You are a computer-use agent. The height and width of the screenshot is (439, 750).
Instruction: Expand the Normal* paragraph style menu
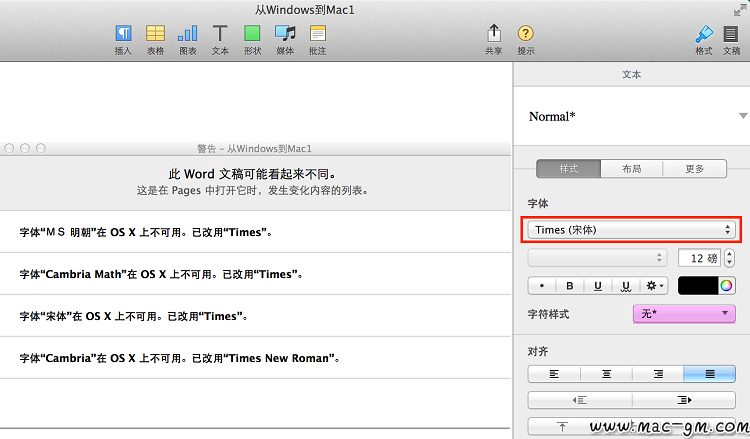tap(742, 116)
